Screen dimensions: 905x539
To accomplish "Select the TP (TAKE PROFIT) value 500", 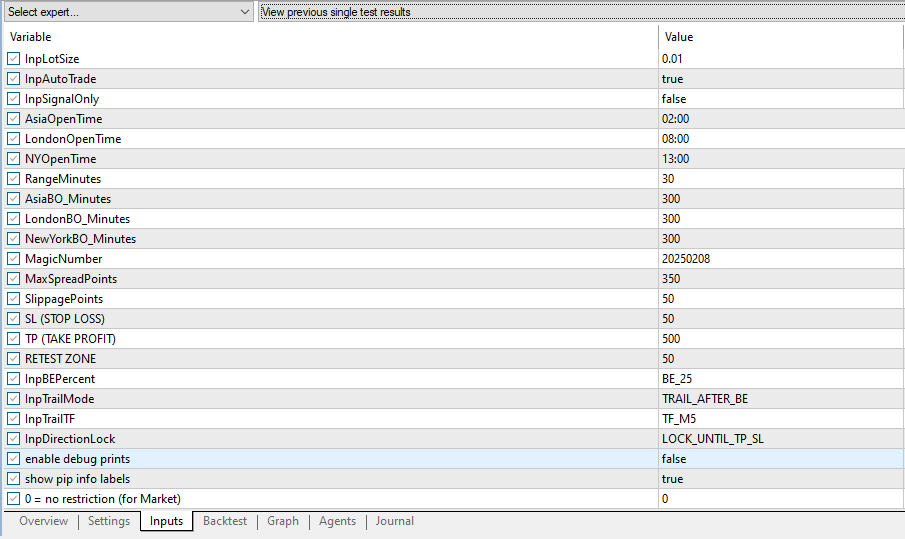I will pyautogui.click(x=671, y=339).
